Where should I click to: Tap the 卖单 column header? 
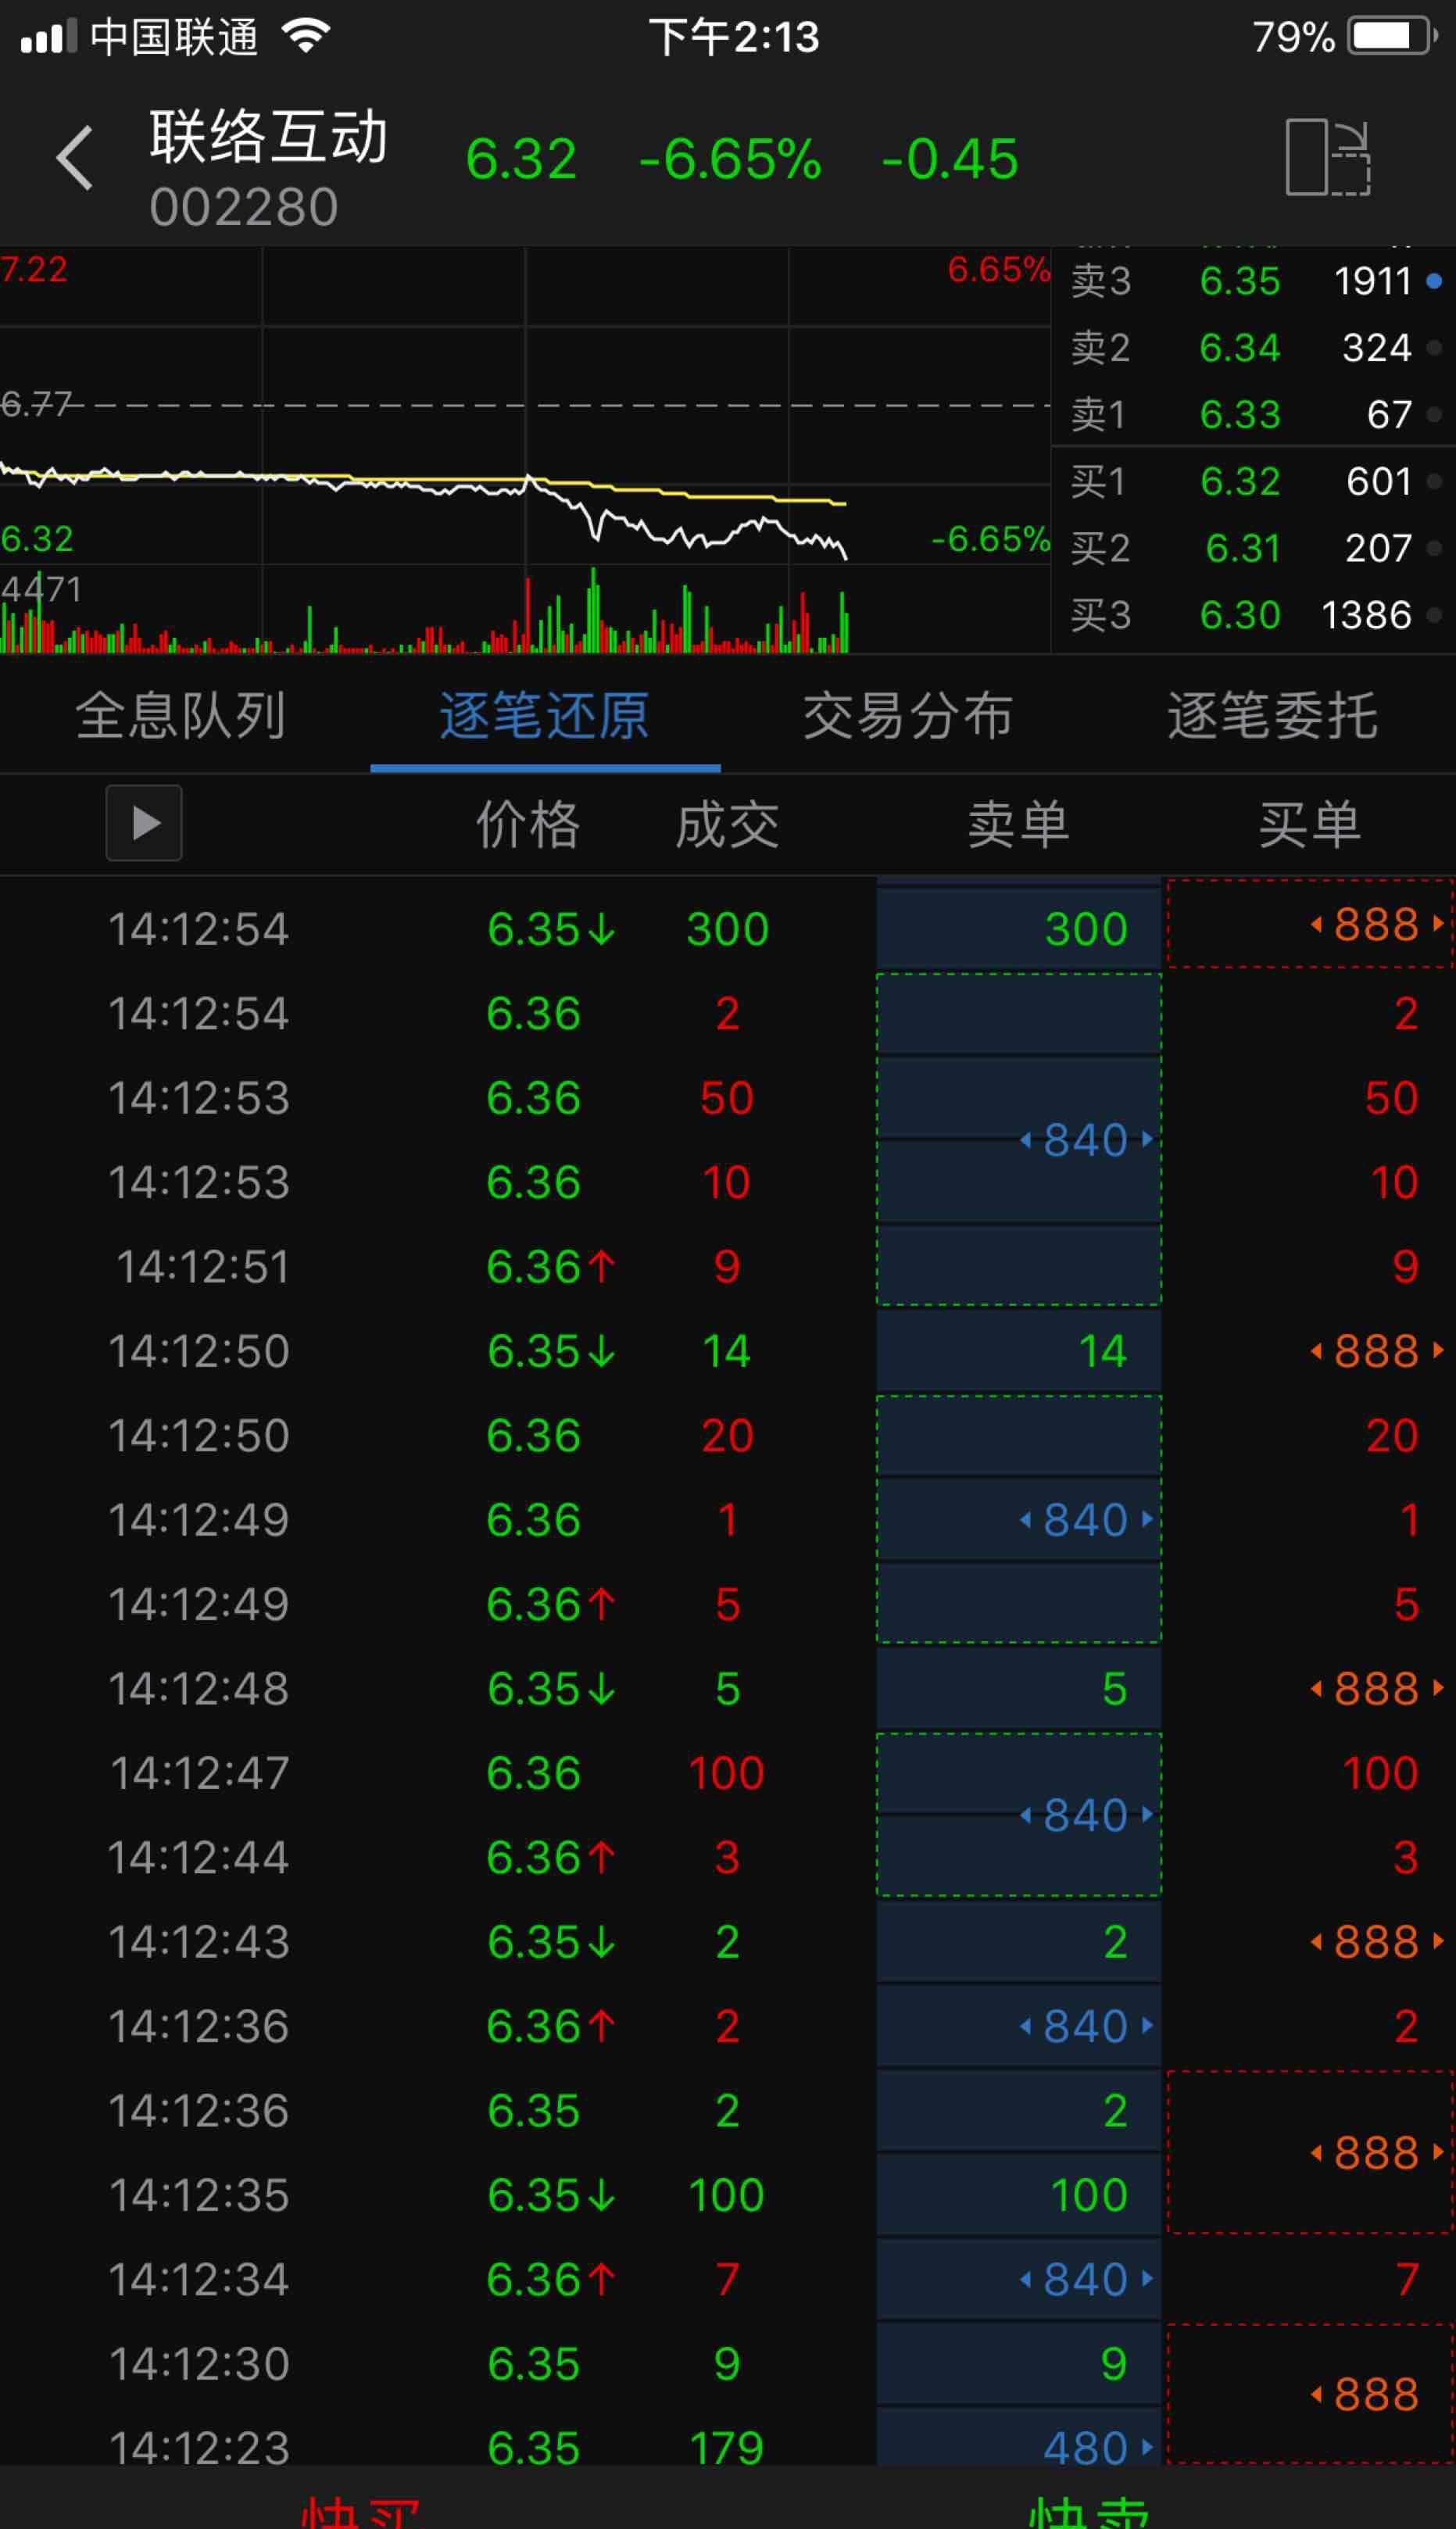(1018, 824)
